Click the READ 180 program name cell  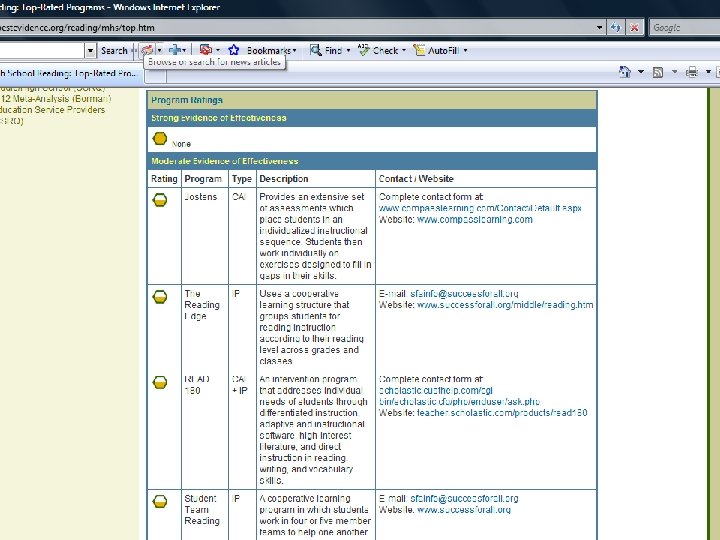(x=197, y=385)
